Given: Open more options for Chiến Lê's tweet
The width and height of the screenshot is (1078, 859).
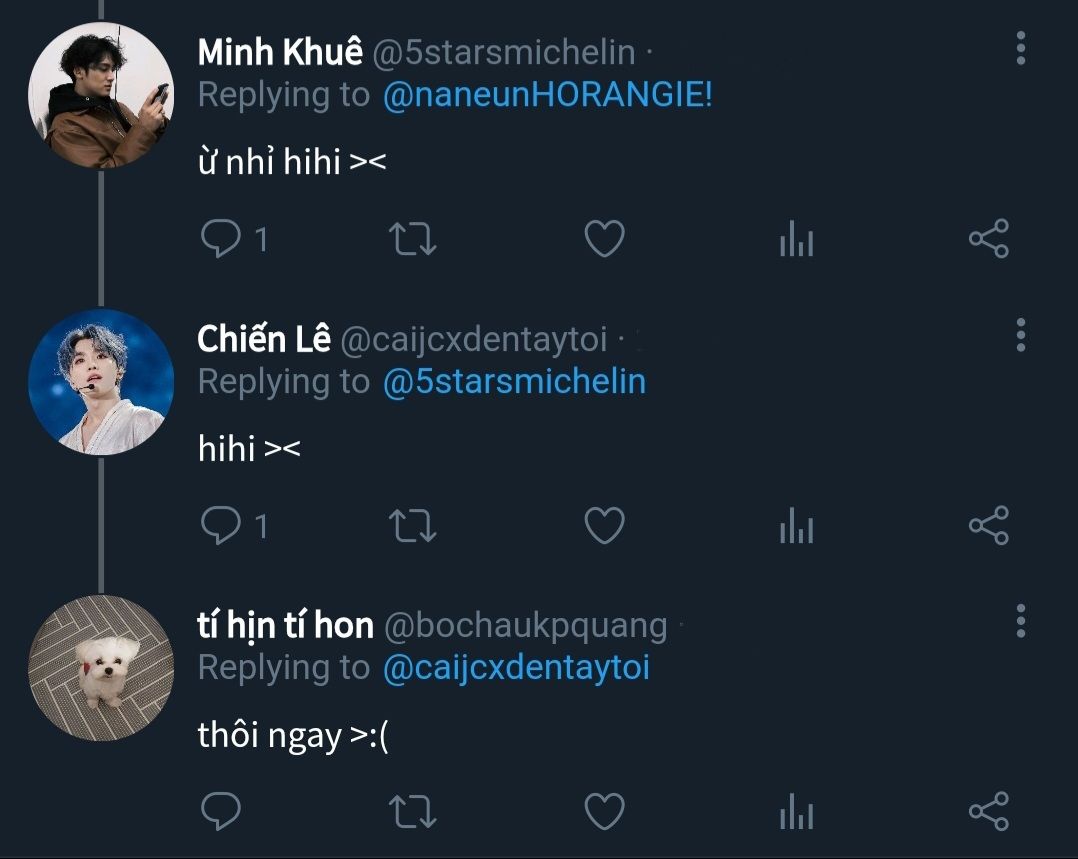Looking at the screenshot, I should click(x=1020, y=335).
